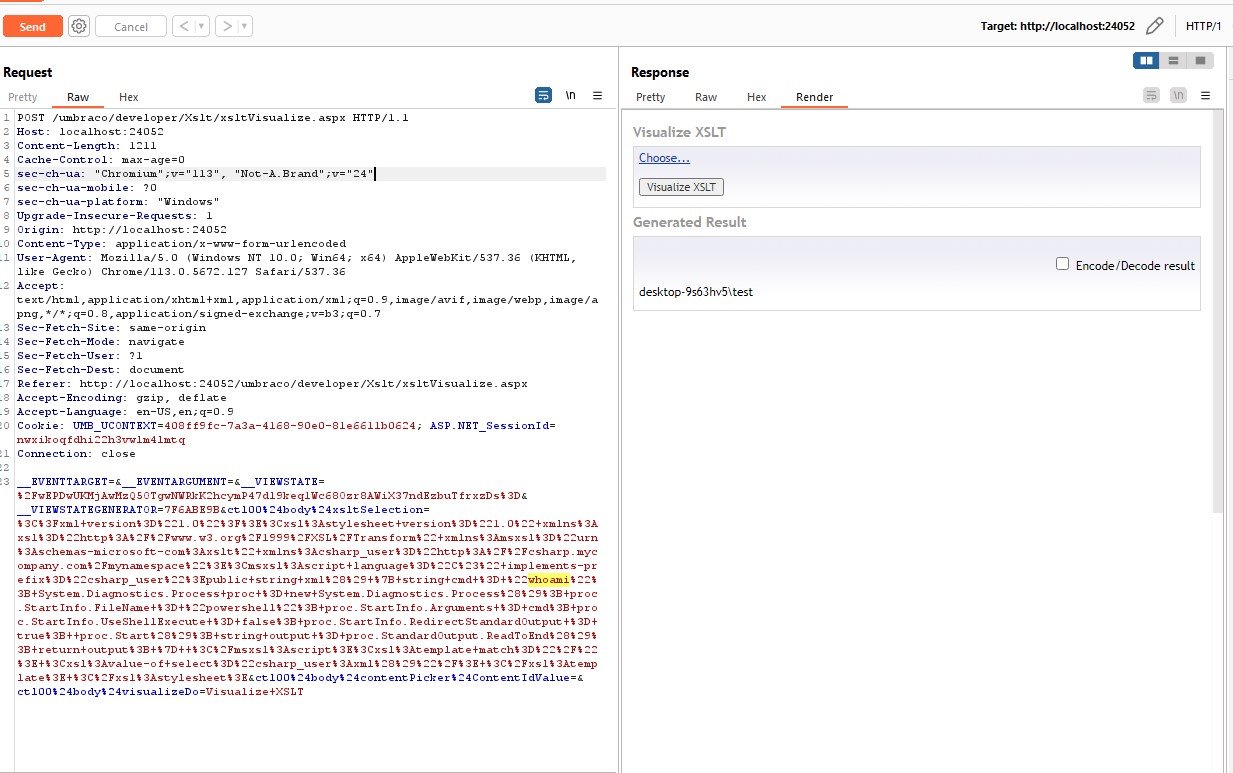Select the Raw tab in the Request panel

pyautogui.click(x=78, y=97)
